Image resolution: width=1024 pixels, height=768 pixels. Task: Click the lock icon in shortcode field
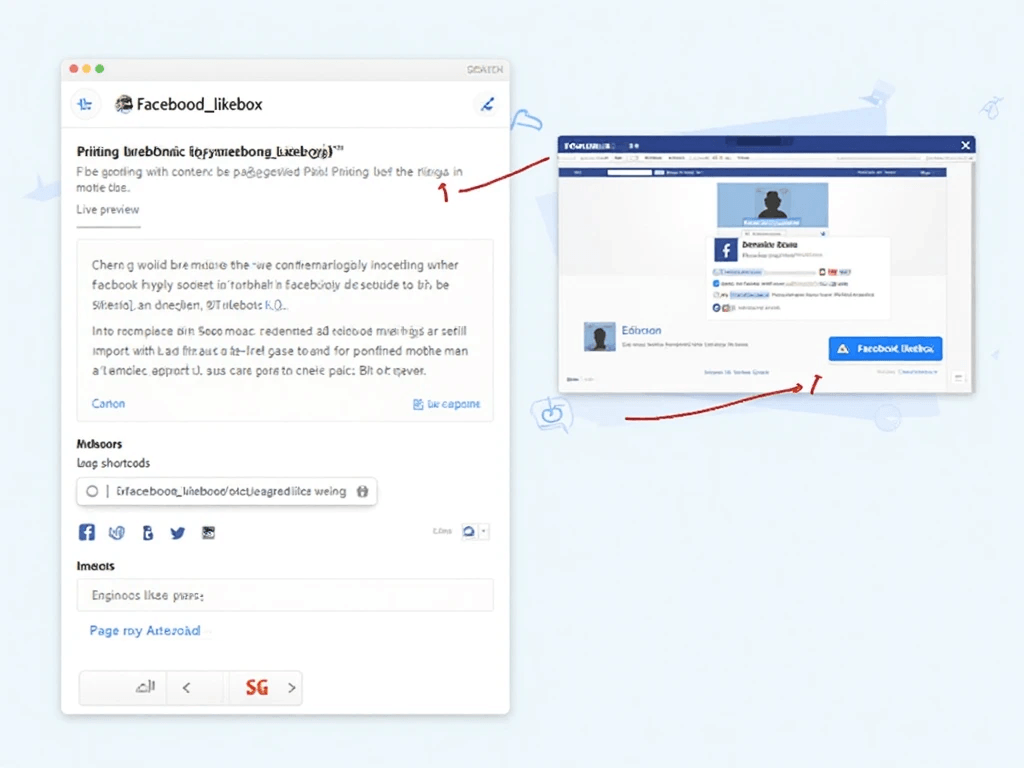[x=362, y=491]
